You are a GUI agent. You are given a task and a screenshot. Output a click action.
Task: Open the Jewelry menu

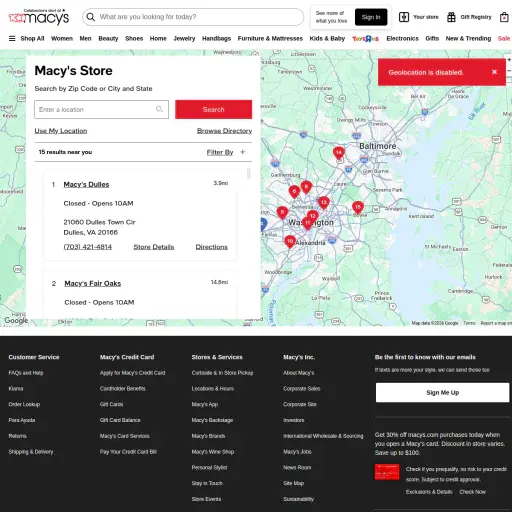coord(184,38)
